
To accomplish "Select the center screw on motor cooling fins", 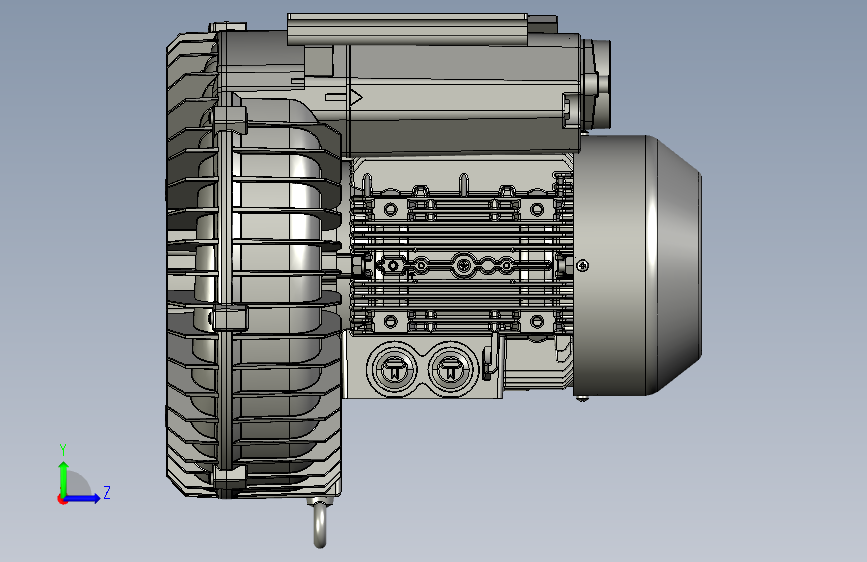I will [463, 266].
